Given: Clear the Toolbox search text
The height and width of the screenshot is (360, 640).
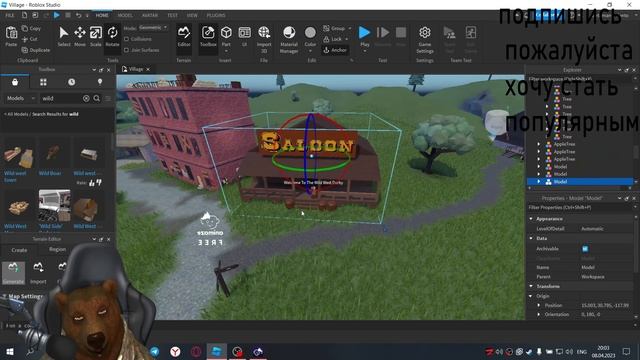Looking at the screenshot, I should tap(86, 98).
